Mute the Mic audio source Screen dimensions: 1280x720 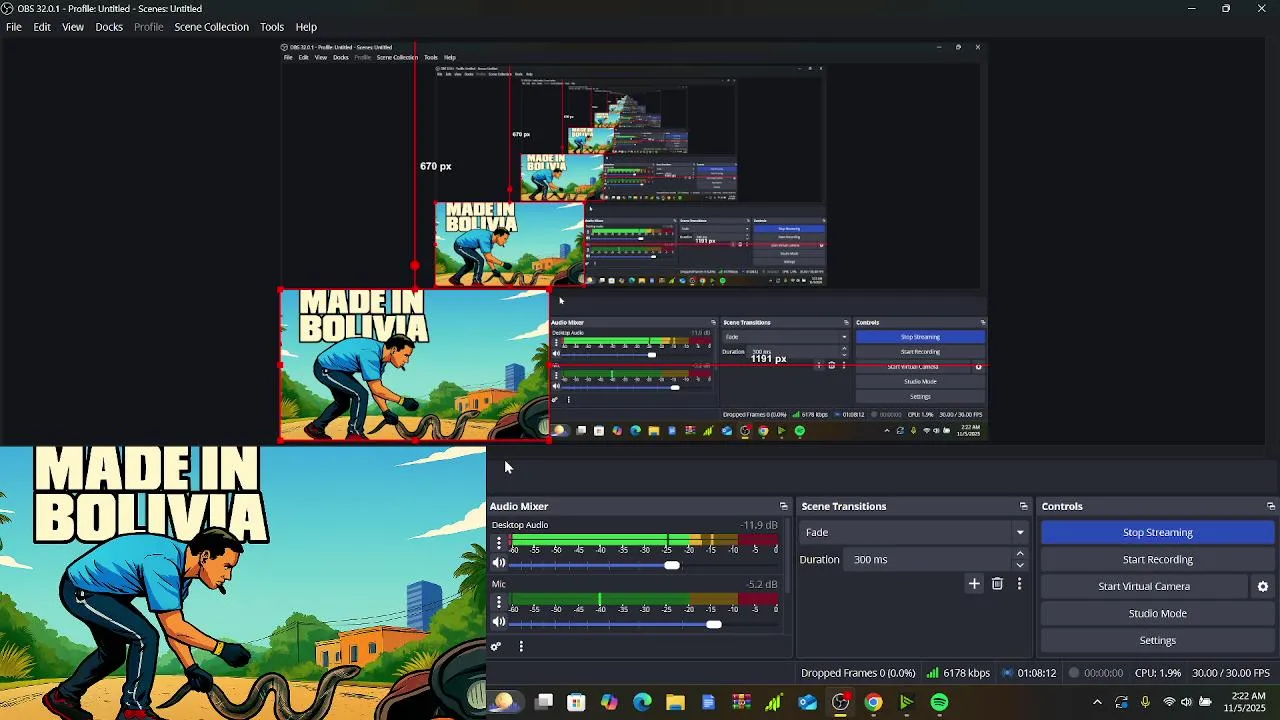pos(499,622)
